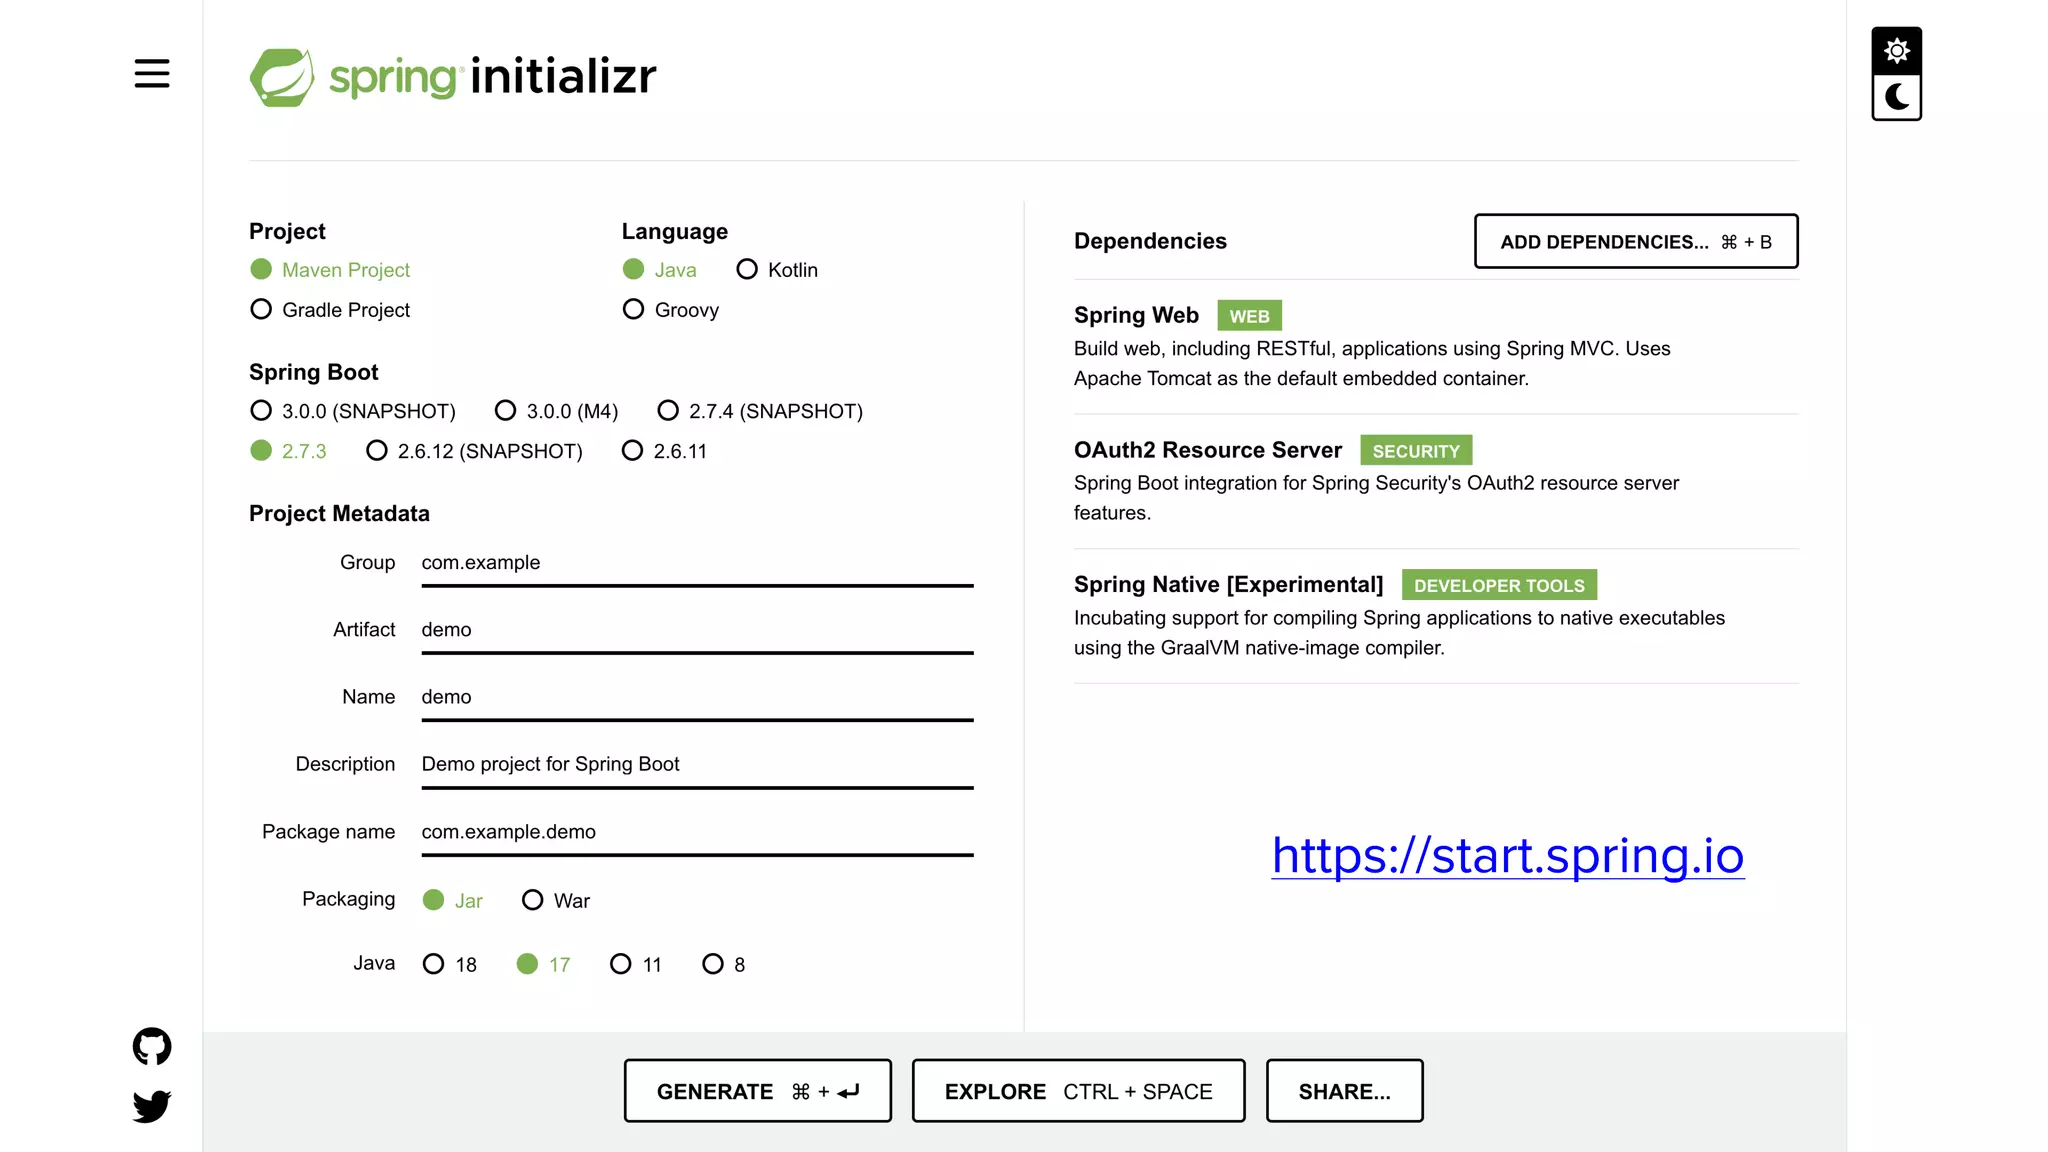
Task: Click the Explore button
Action: coord(1078,1091)
